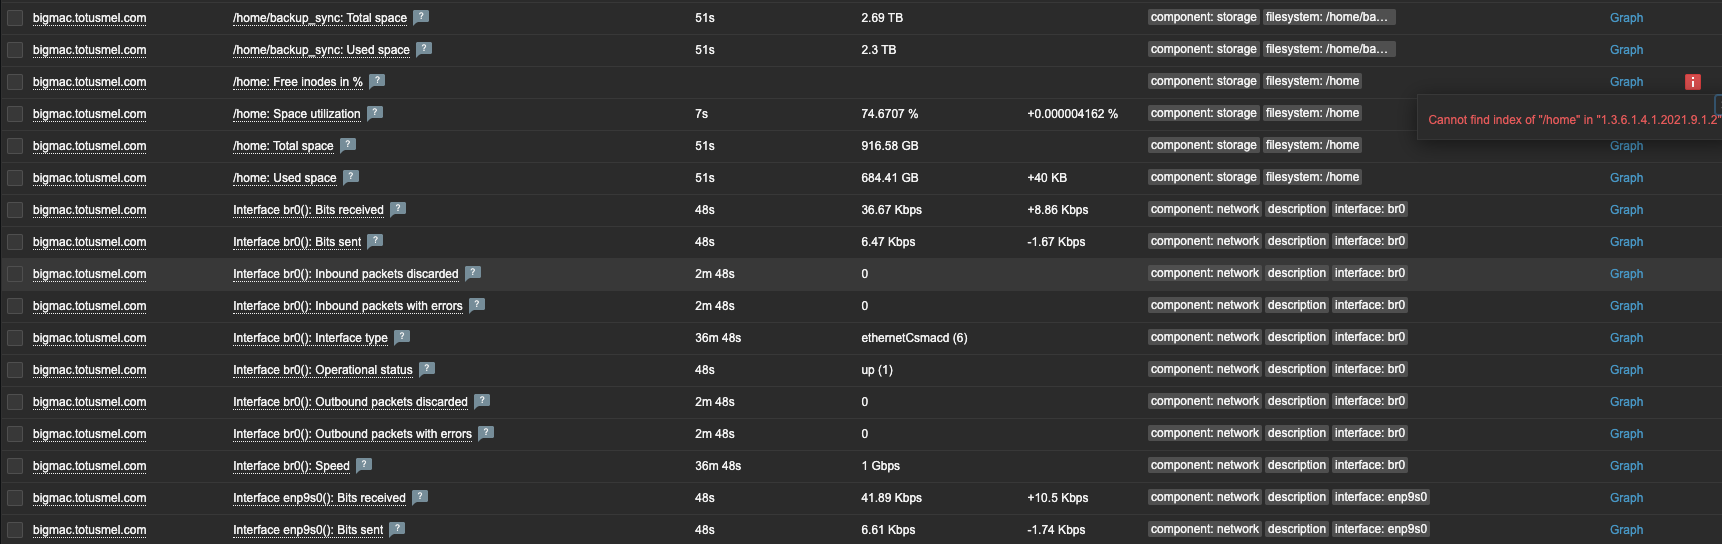Toggle checkbox for br0 Inbound packets discarded
Screen dimensions: 1722x544
tap(15, 274)
